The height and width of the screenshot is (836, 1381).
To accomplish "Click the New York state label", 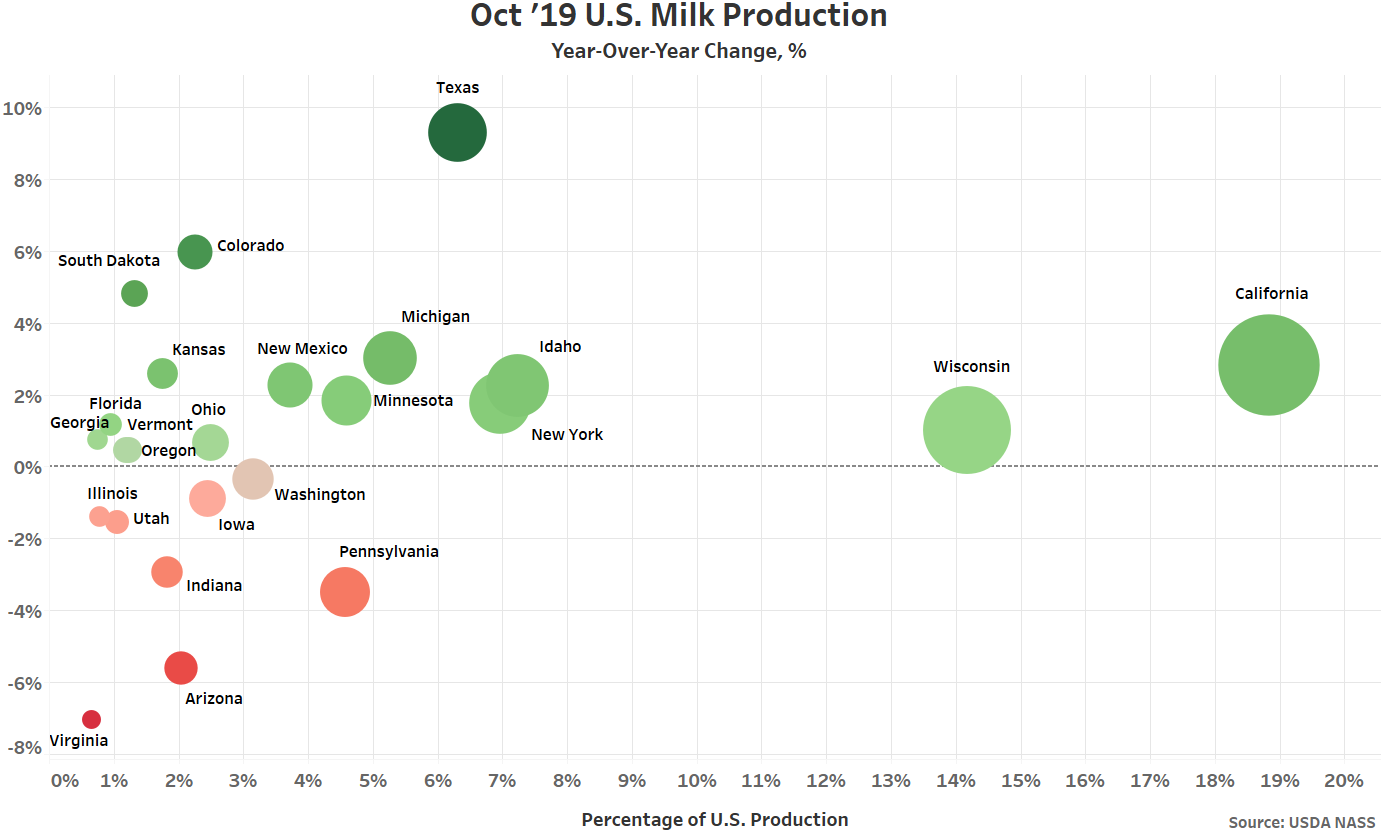I will pos(567,435).
